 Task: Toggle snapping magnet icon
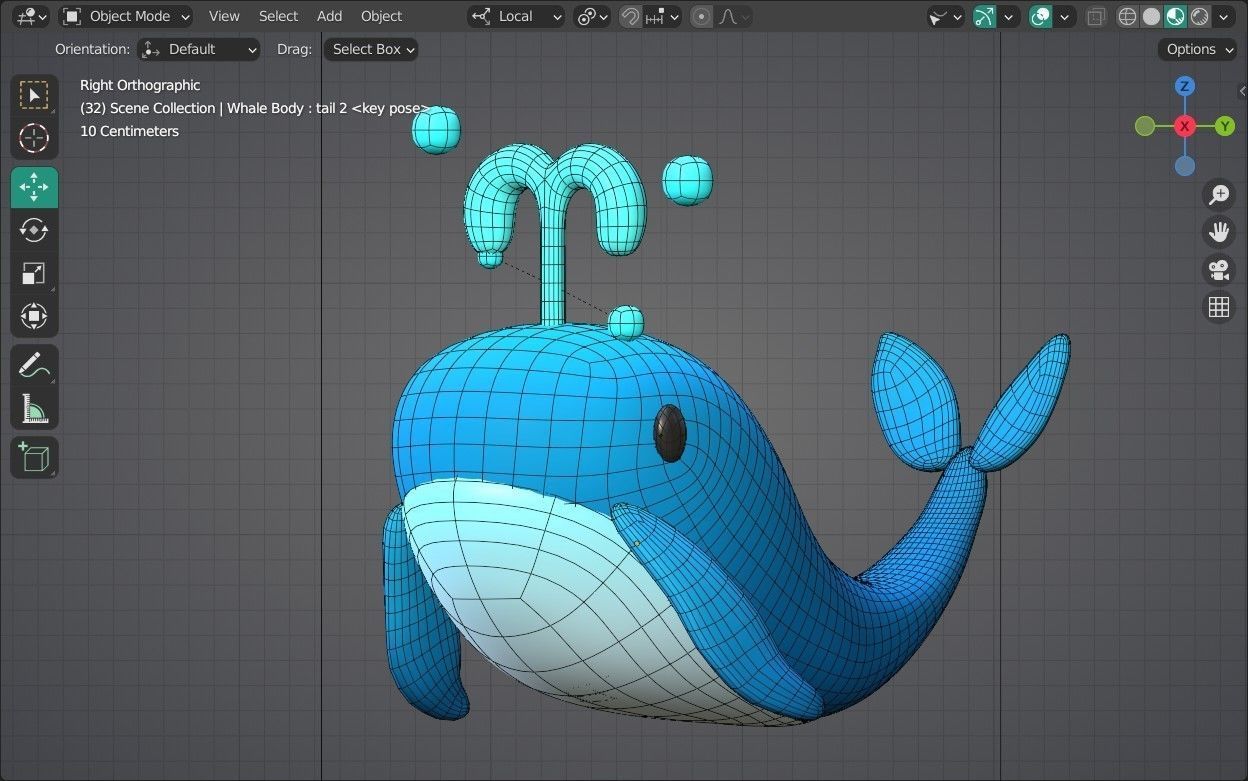click(x=630, y=16)
